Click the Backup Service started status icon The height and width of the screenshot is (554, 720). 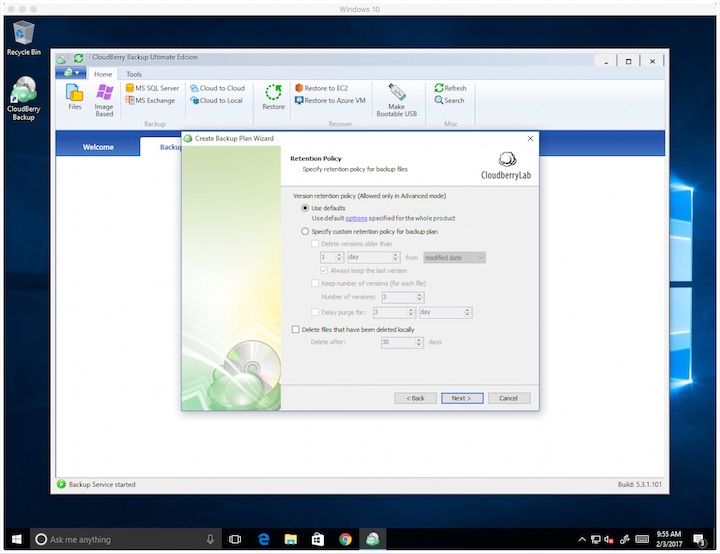[62, 484]
